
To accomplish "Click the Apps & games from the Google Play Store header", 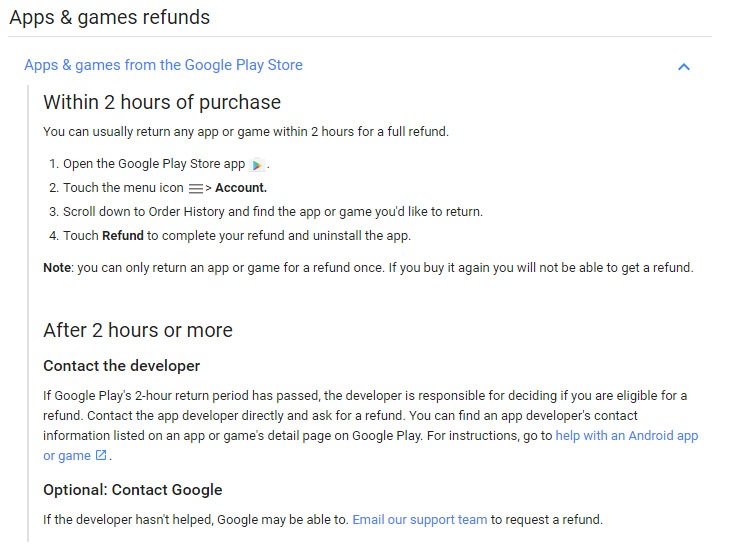I will coord(163,65).
